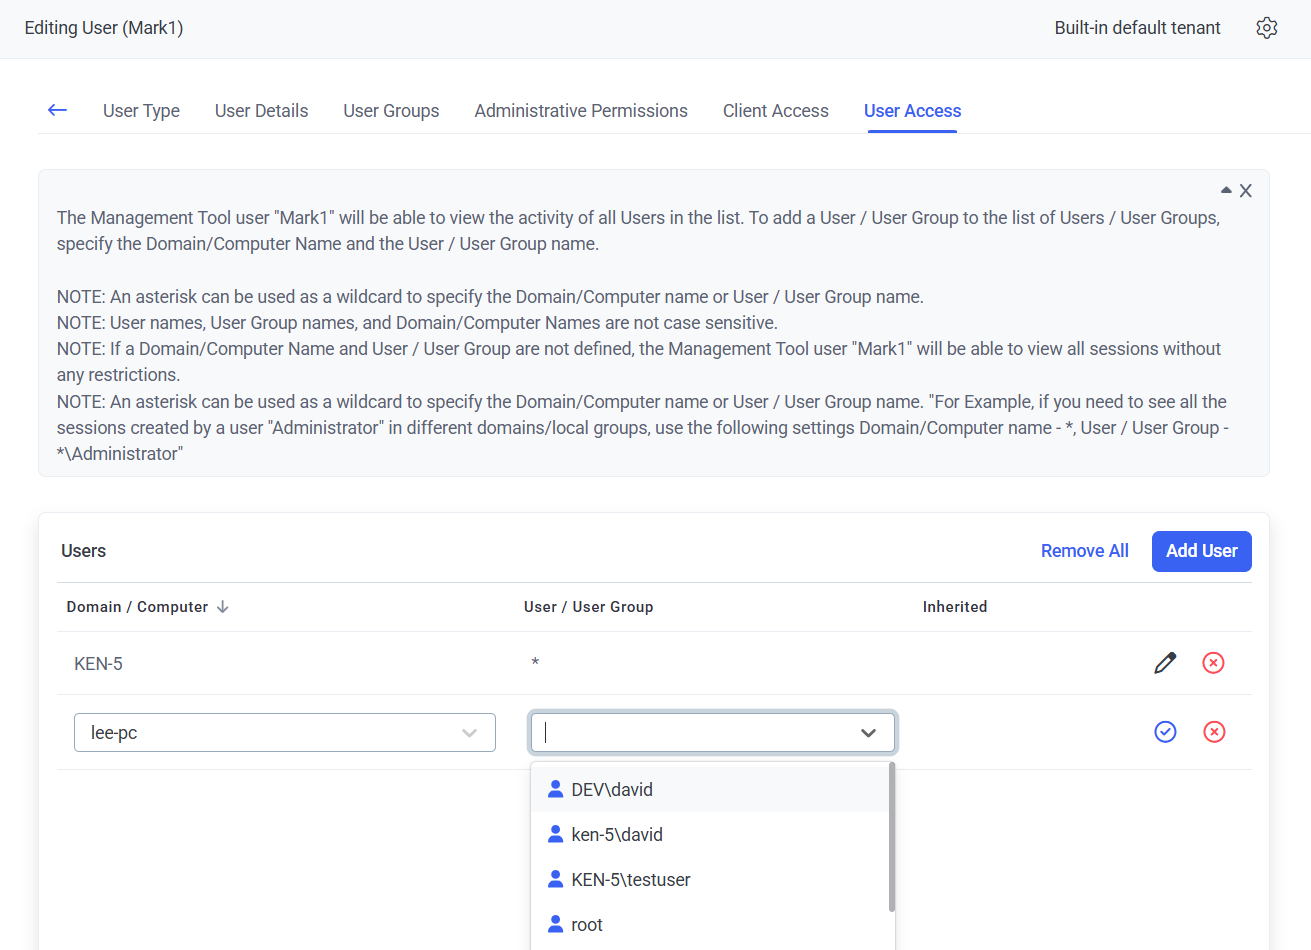Switch to the User Type tab

point(141,111)
